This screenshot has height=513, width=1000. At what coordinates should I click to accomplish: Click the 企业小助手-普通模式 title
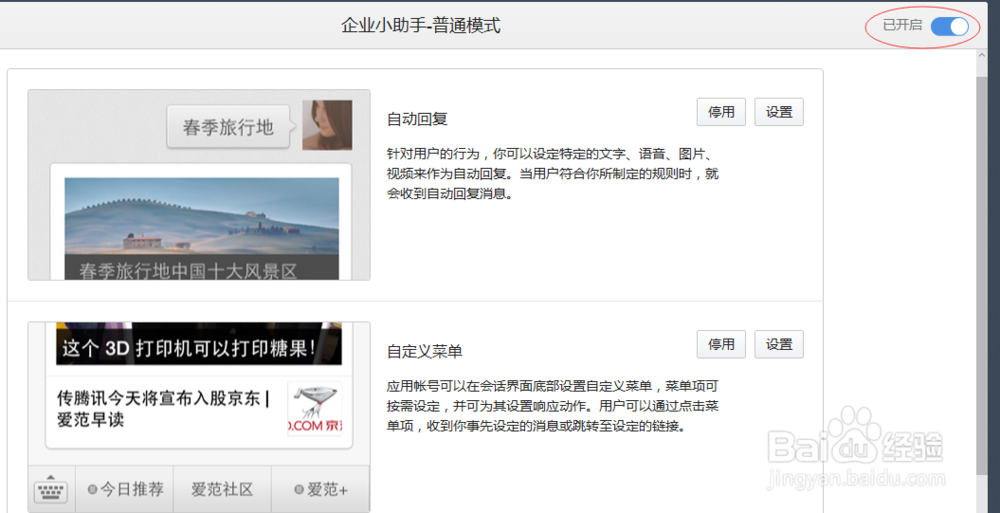click(x=420, y=26)
